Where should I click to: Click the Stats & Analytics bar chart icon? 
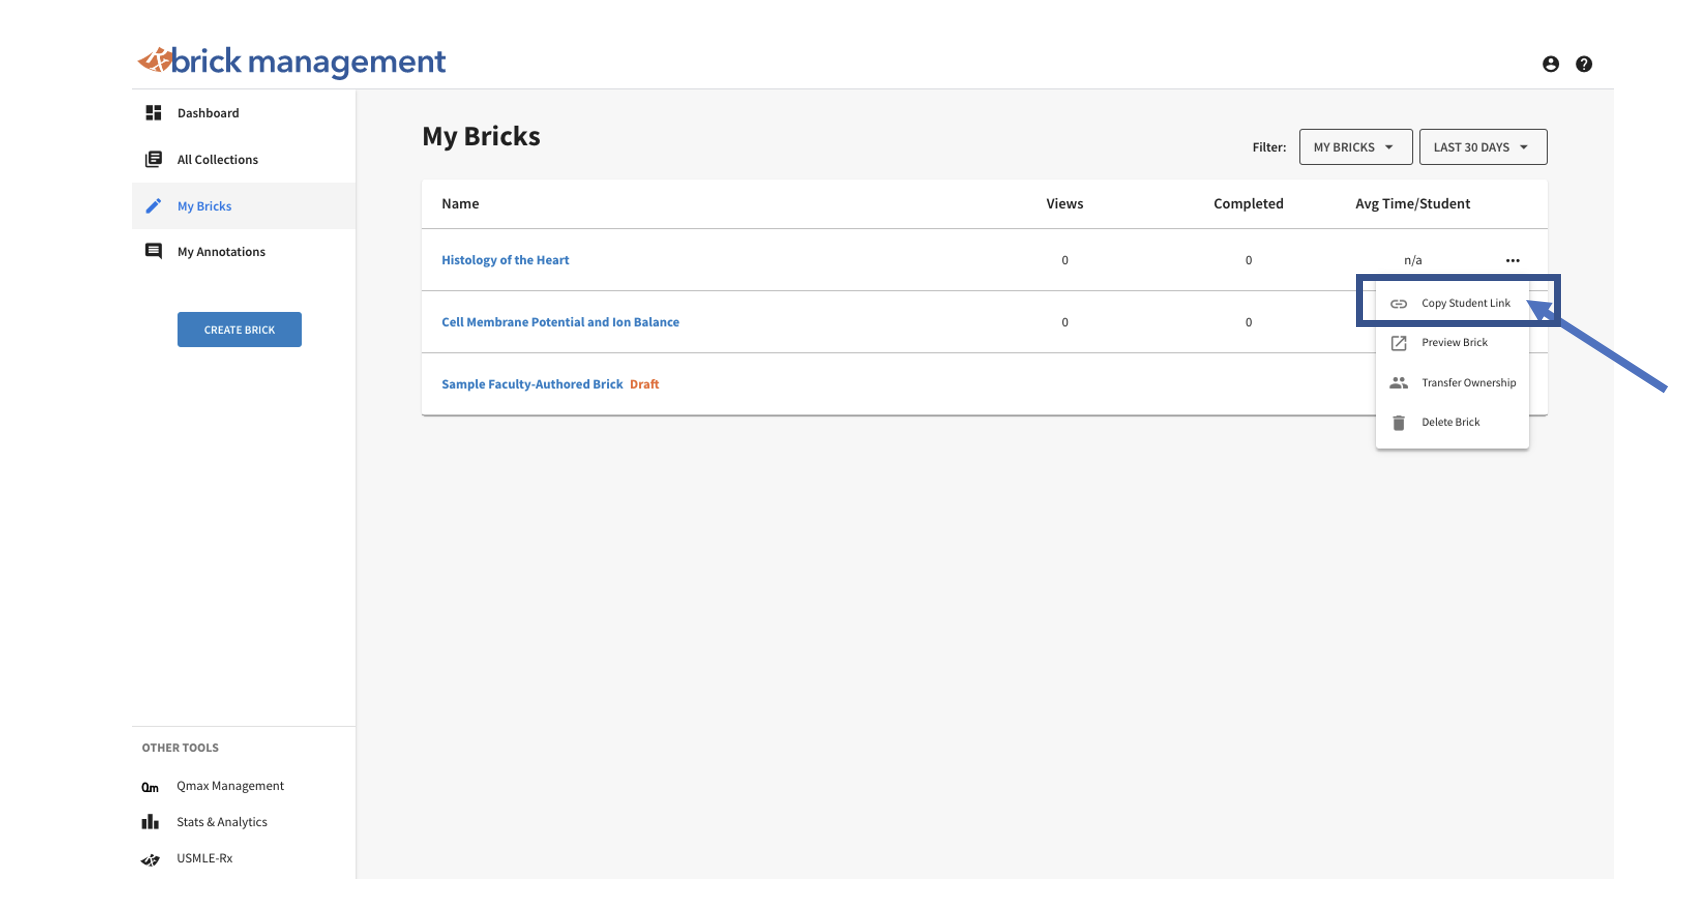coord(150,822)
